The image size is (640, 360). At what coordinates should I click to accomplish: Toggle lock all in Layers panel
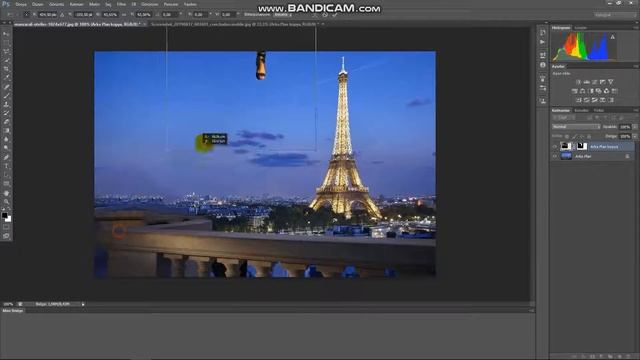pyautogui.click(x=589, y=136)
